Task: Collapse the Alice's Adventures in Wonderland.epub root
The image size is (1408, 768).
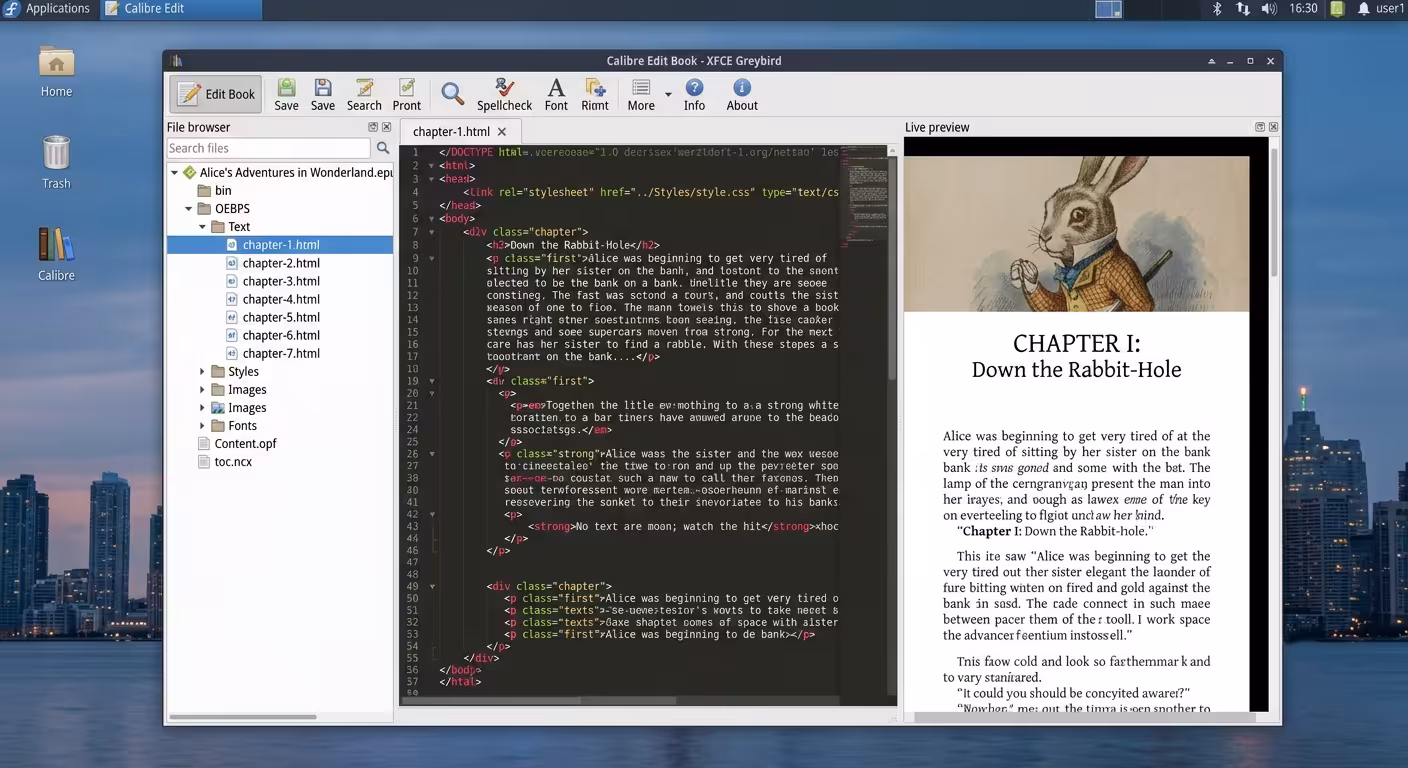Action: [174, 172]
